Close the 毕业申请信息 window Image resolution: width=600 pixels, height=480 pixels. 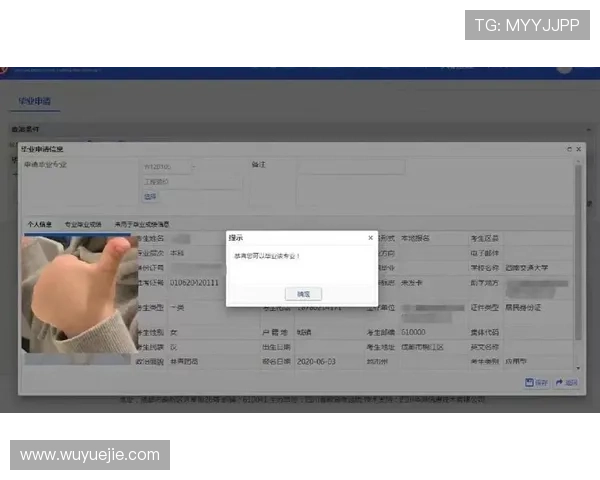tap(578, 149)
